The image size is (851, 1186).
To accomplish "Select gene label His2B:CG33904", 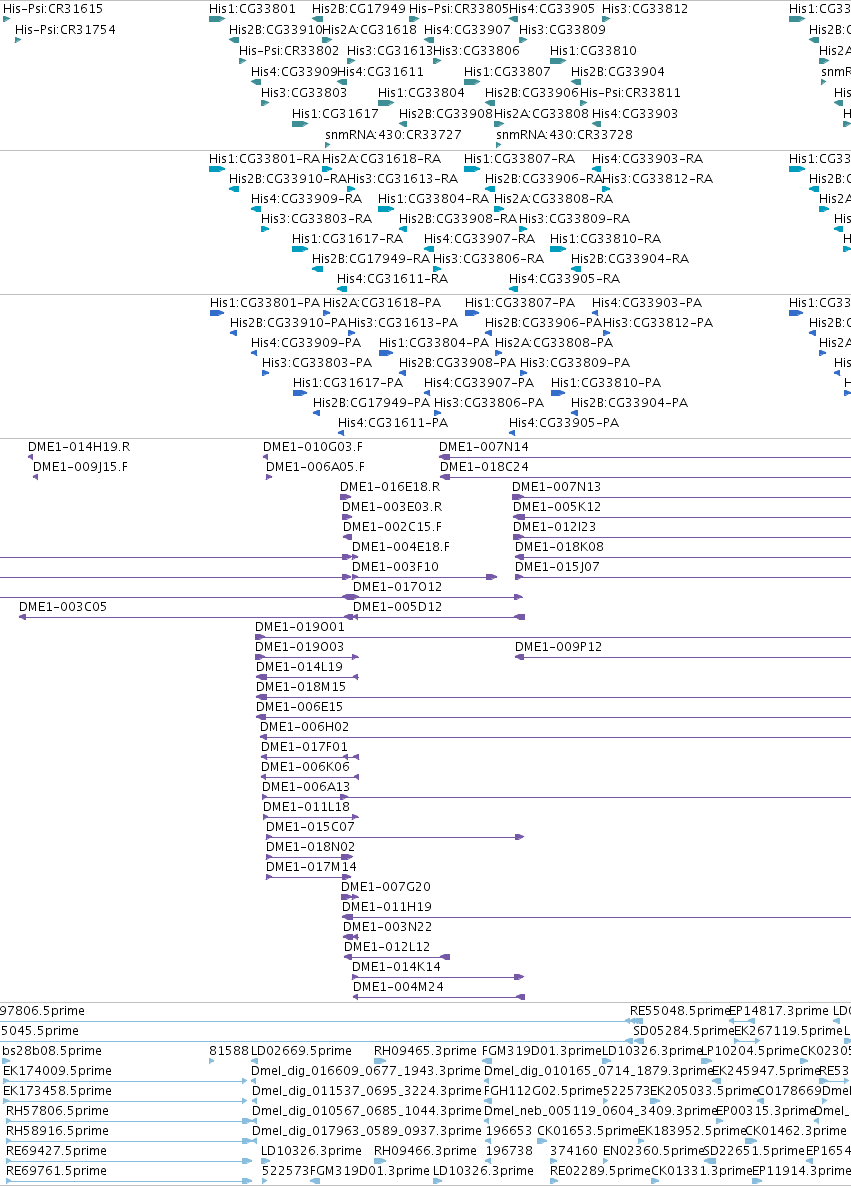I will pyautogui.click(x=618, y=72).
